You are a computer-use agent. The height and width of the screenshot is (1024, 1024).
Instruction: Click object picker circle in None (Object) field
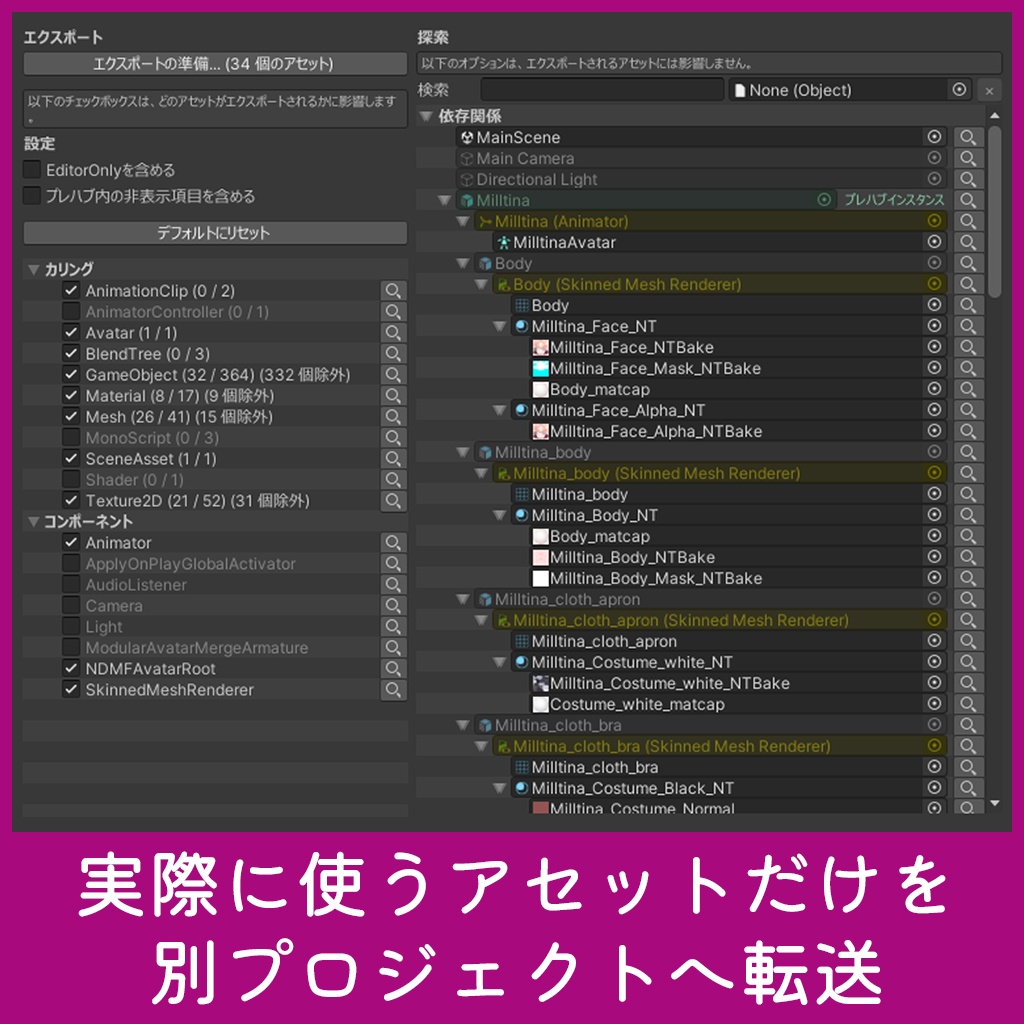(959, 89)
